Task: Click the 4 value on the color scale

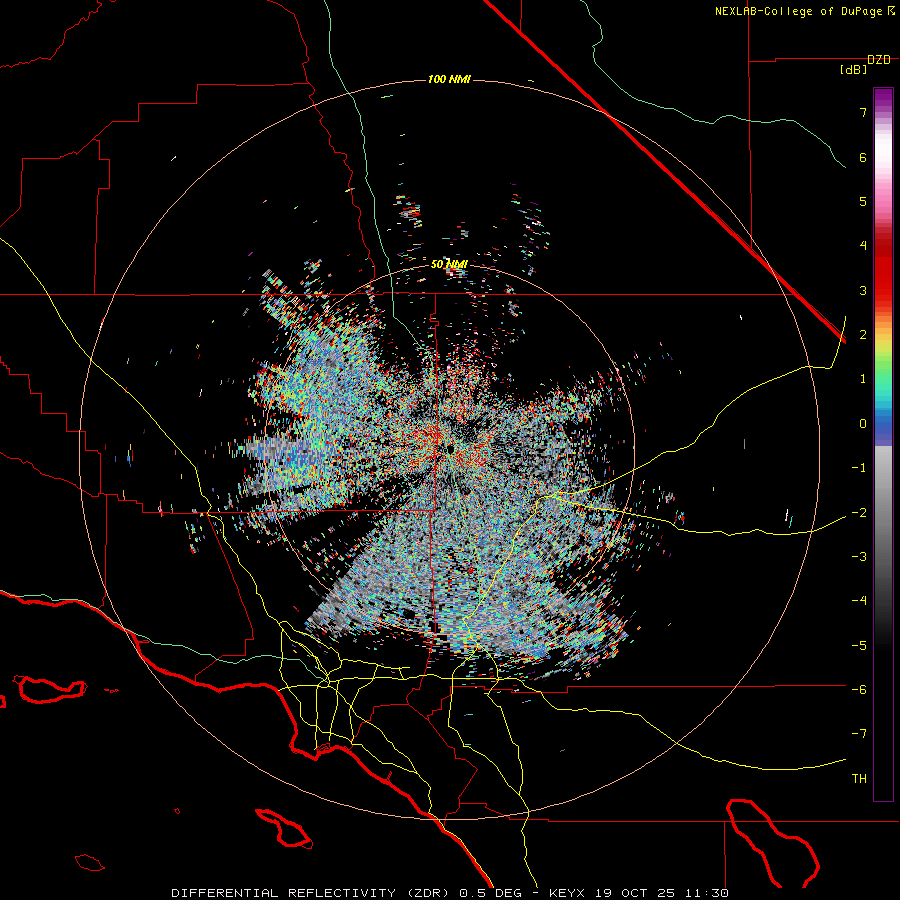Action: coord(863,246)
